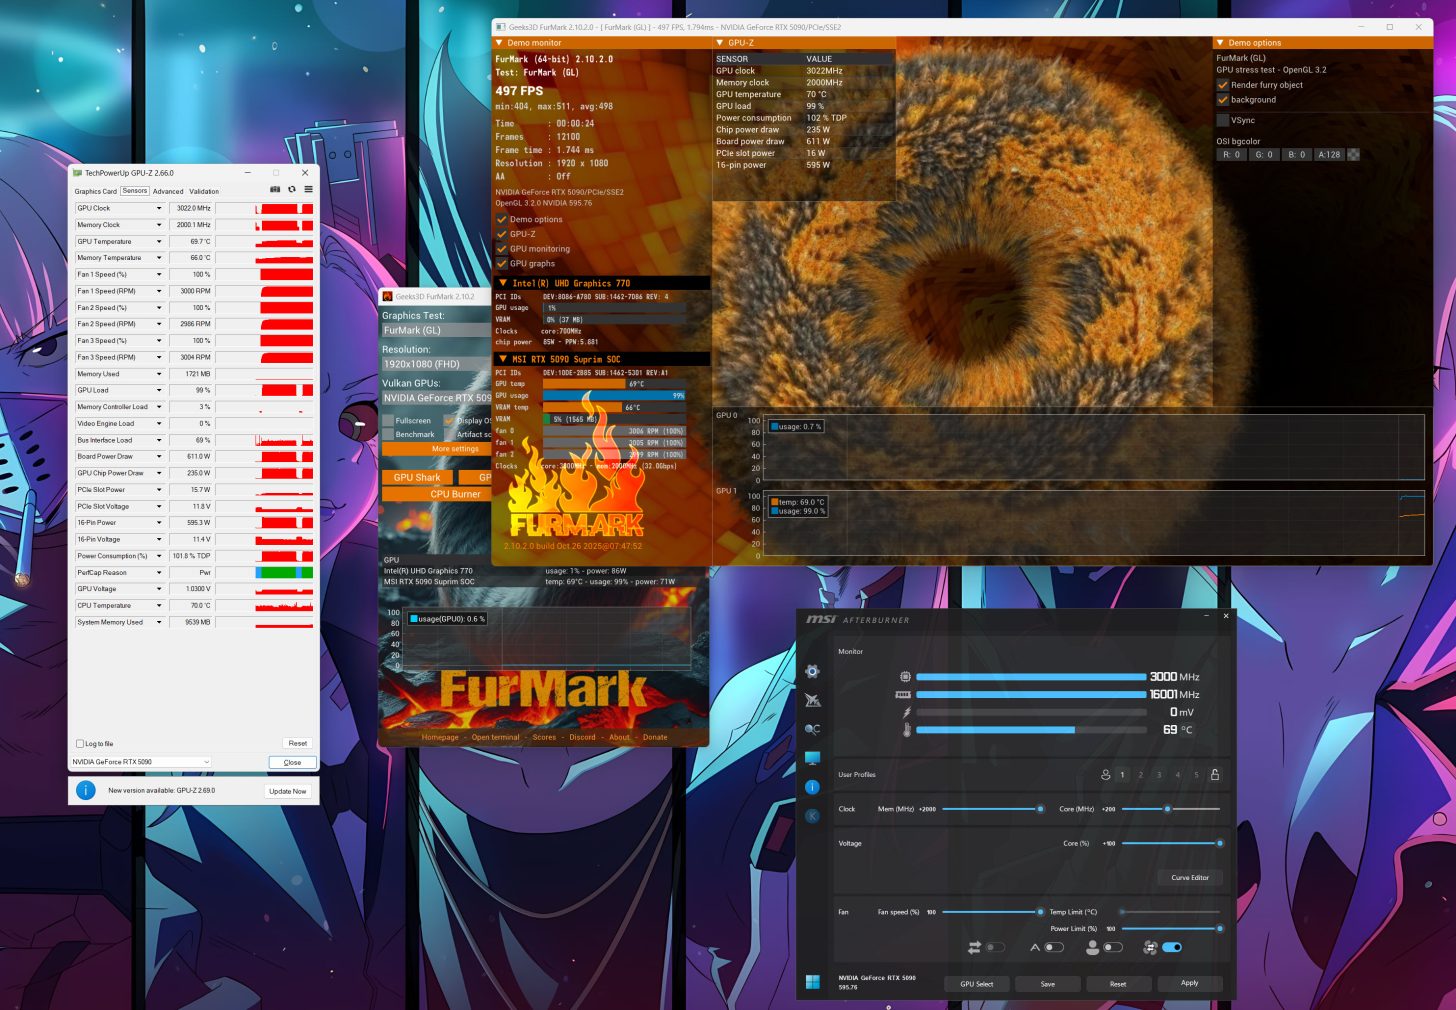This screenshot has width=1456, height=1010.
Task: Enable the VSync checkbox
Action: 1223,120
